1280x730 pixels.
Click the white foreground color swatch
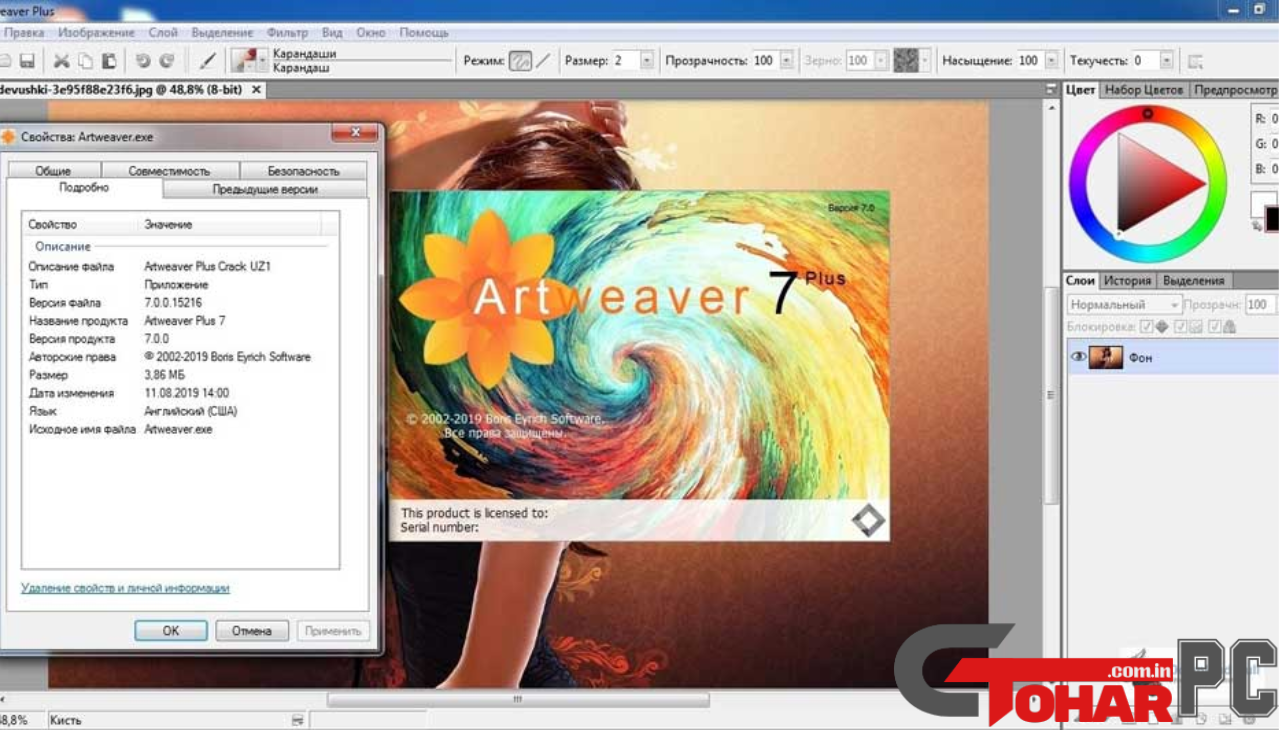pyautogui.click(x=1260, y=204)
